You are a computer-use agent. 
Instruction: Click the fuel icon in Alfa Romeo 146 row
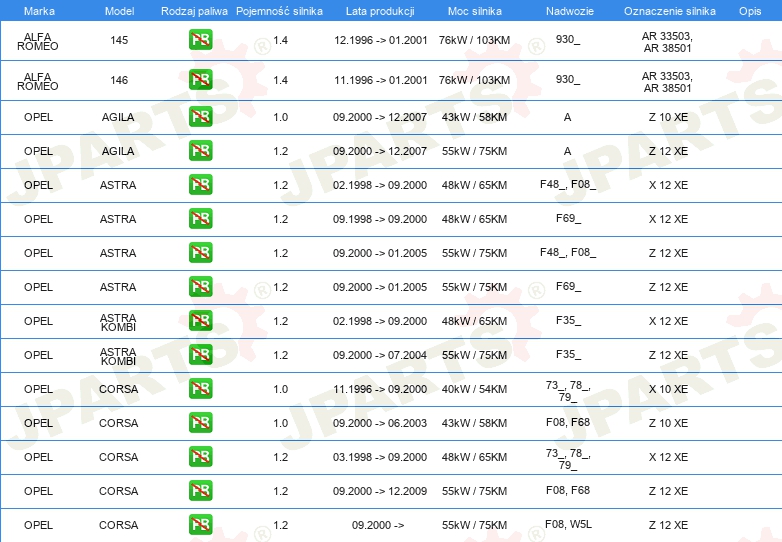pyautogui.click(x=200, y=80)
